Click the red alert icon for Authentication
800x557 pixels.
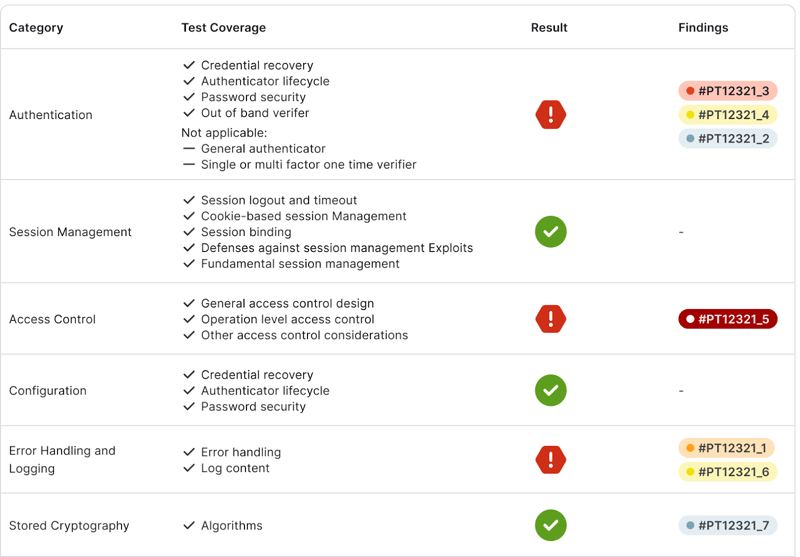tap(551, 114)
